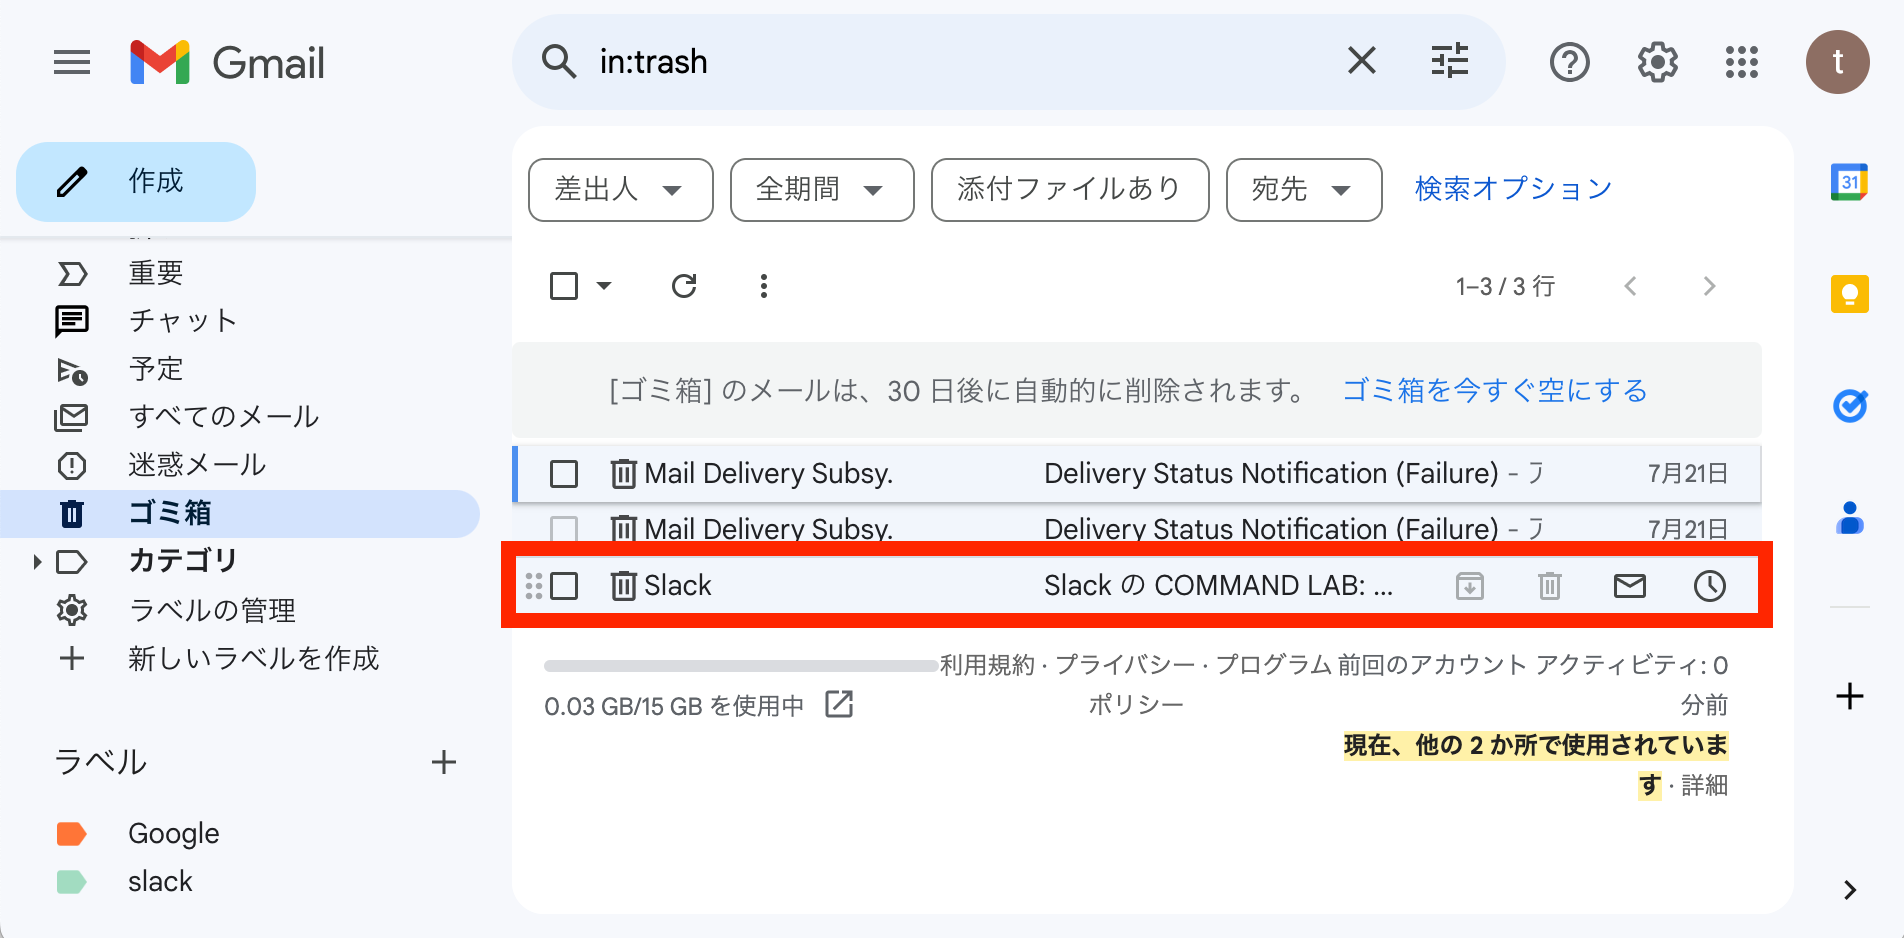Open Google Keep from side panel

1849,294
